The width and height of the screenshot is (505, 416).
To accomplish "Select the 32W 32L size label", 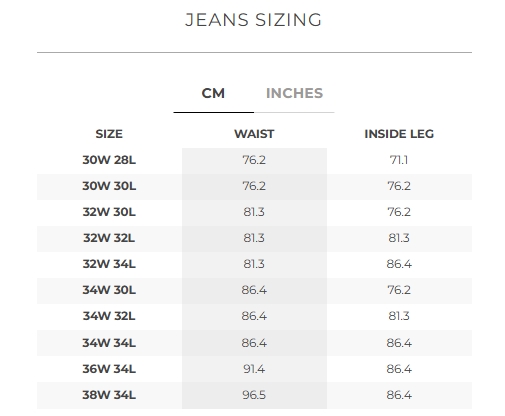I will [x=109, y=238].
